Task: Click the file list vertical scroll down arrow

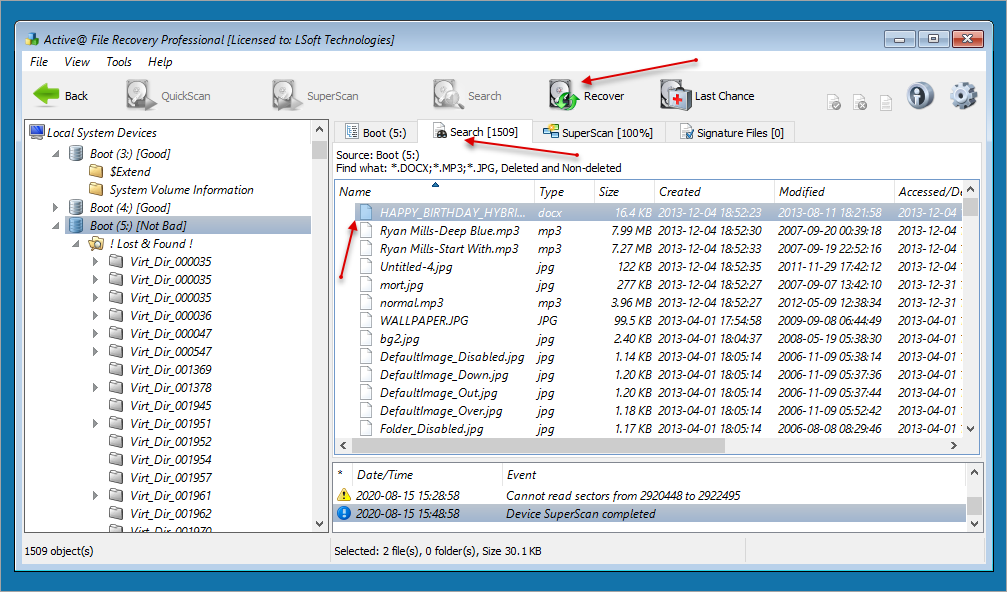Action: pos(970,429)
